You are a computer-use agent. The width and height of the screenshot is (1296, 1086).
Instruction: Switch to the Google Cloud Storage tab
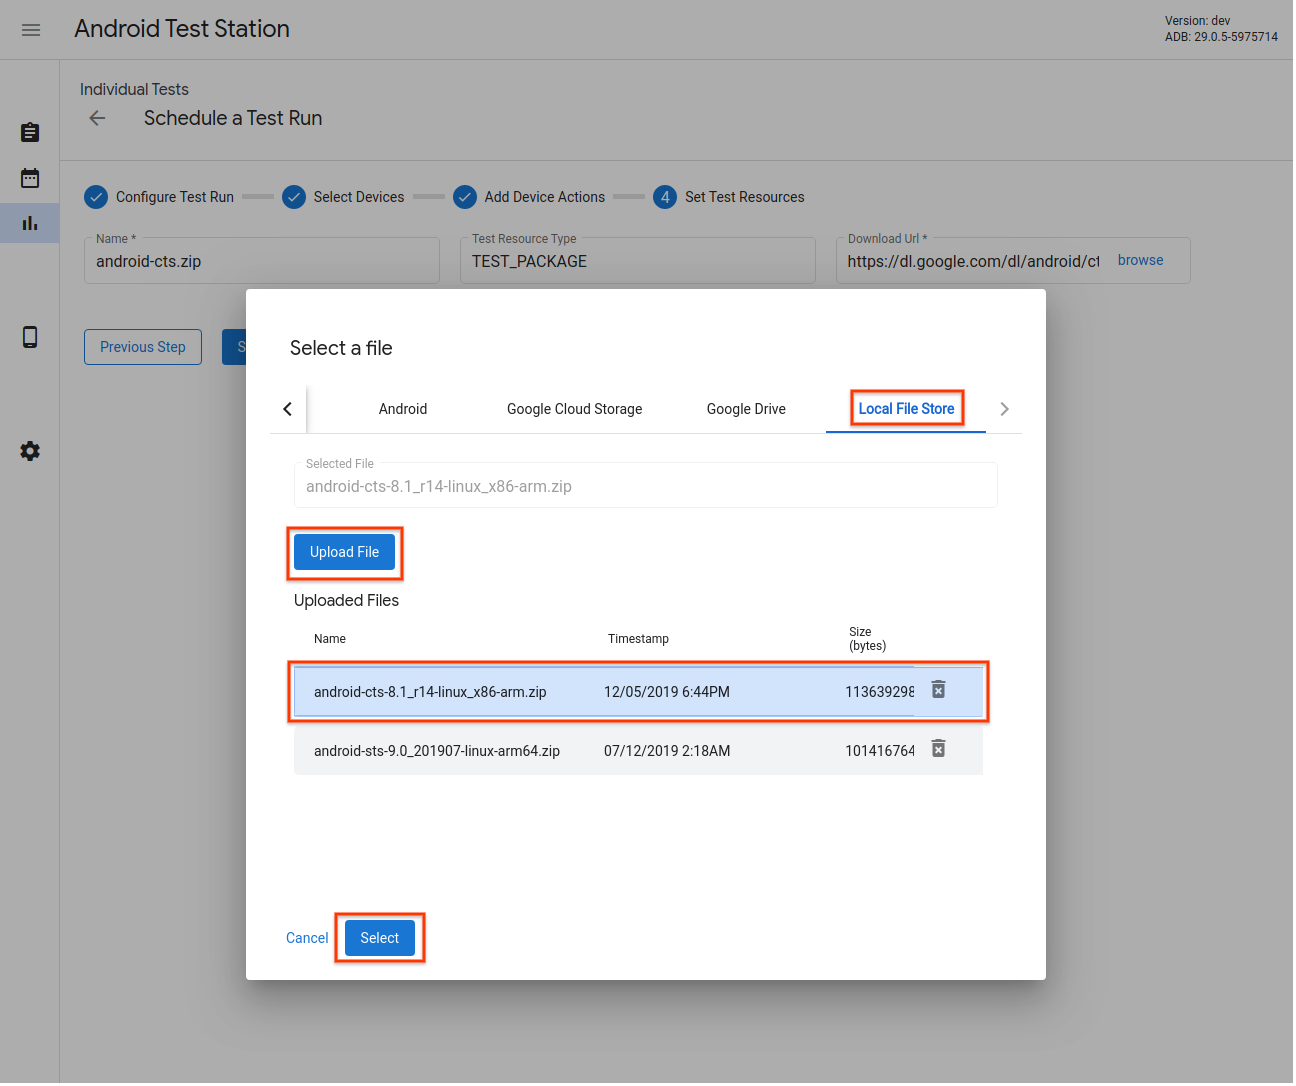[574, 409]
